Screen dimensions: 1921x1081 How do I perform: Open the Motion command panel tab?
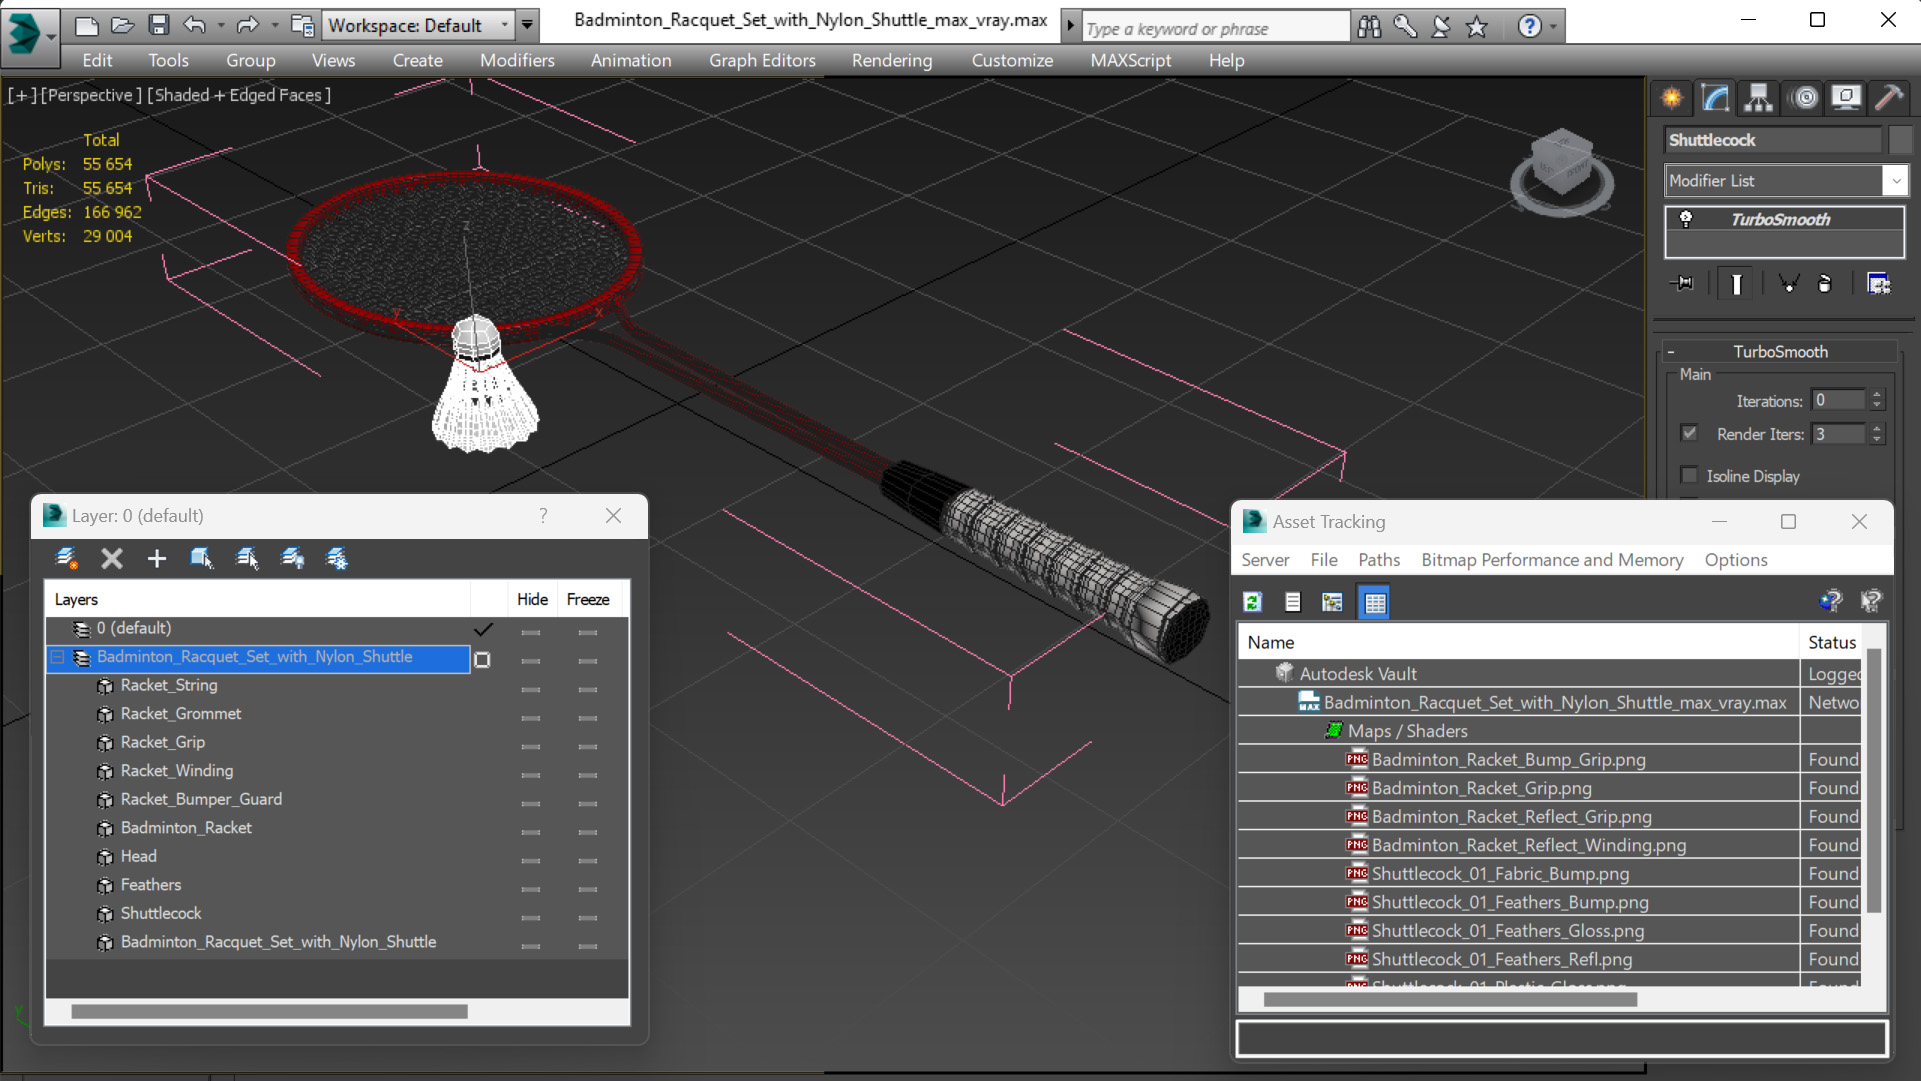1804,97
